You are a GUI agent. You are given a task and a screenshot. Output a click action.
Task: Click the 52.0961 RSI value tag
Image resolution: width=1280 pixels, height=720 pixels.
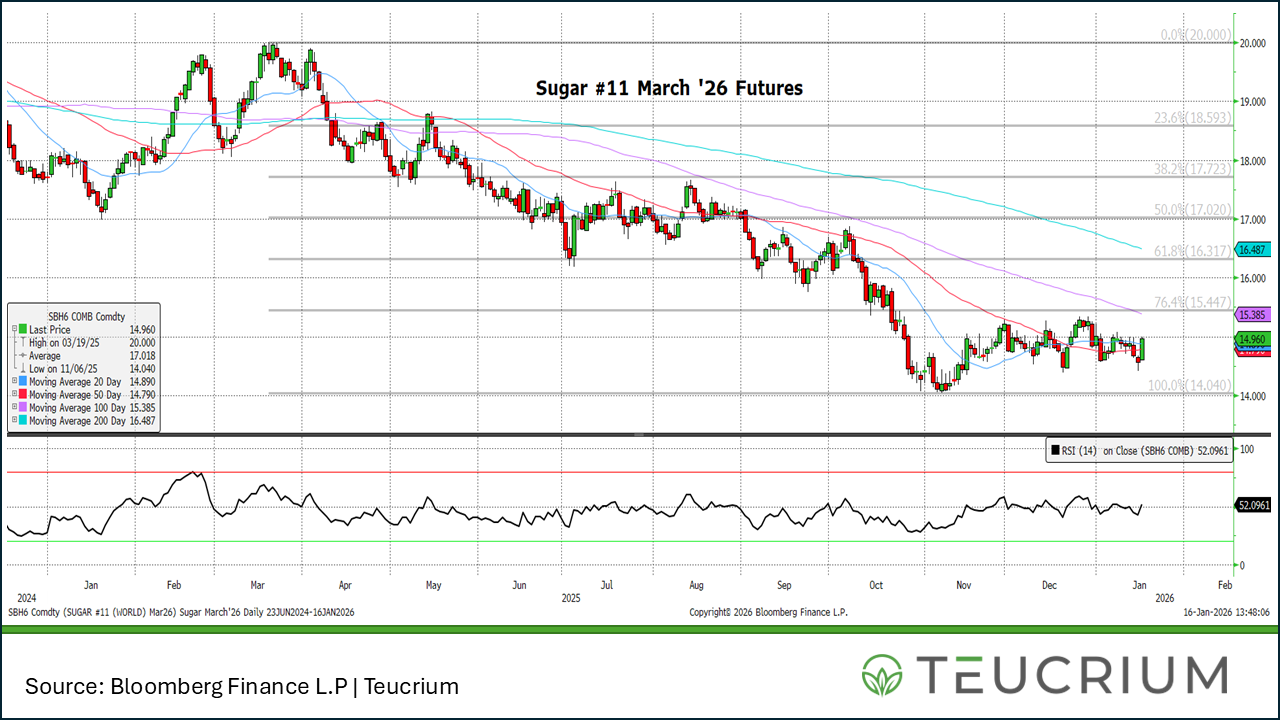coord(1253,506)
